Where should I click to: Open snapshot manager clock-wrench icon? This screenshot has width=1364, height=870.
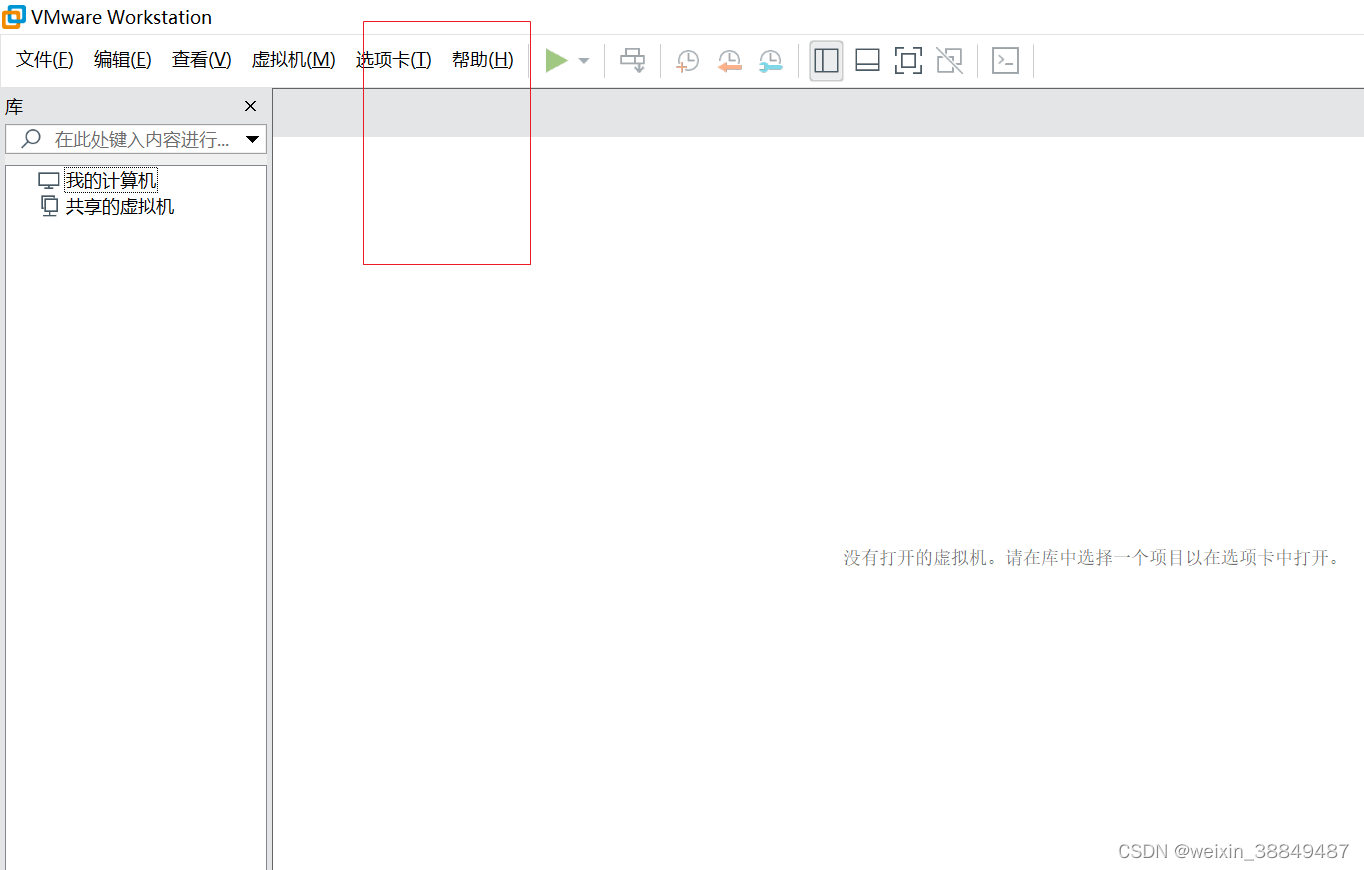770,61
